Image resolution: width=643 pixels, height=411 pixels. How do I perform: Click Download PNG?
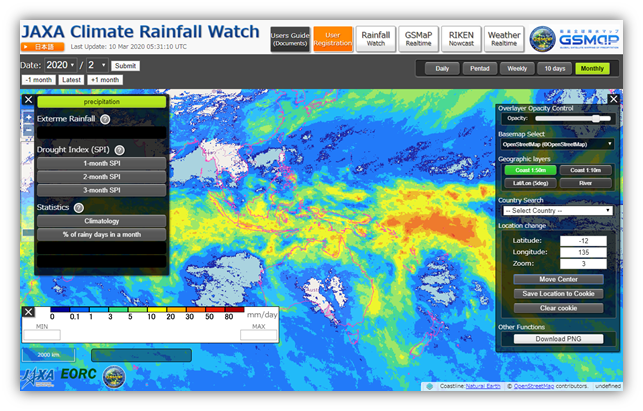(558, 339)
